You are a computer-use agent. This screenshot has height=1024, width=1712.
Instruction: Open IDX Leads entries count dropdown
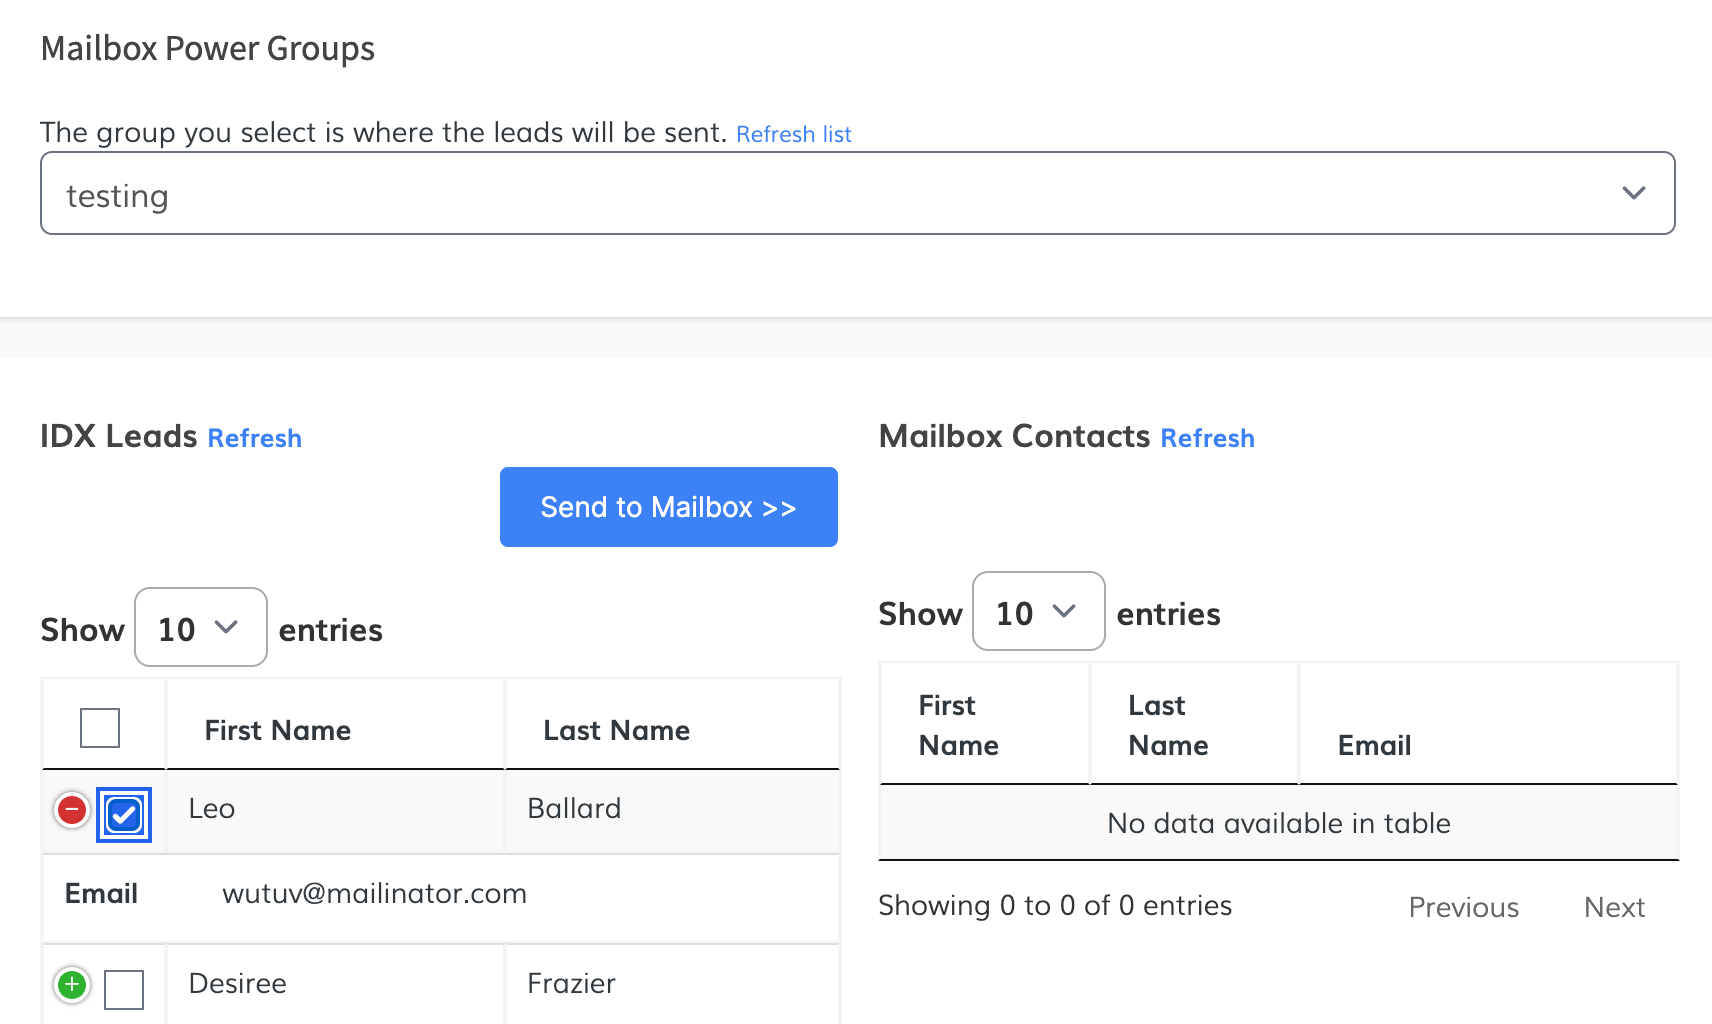click(x=200, y=628)
